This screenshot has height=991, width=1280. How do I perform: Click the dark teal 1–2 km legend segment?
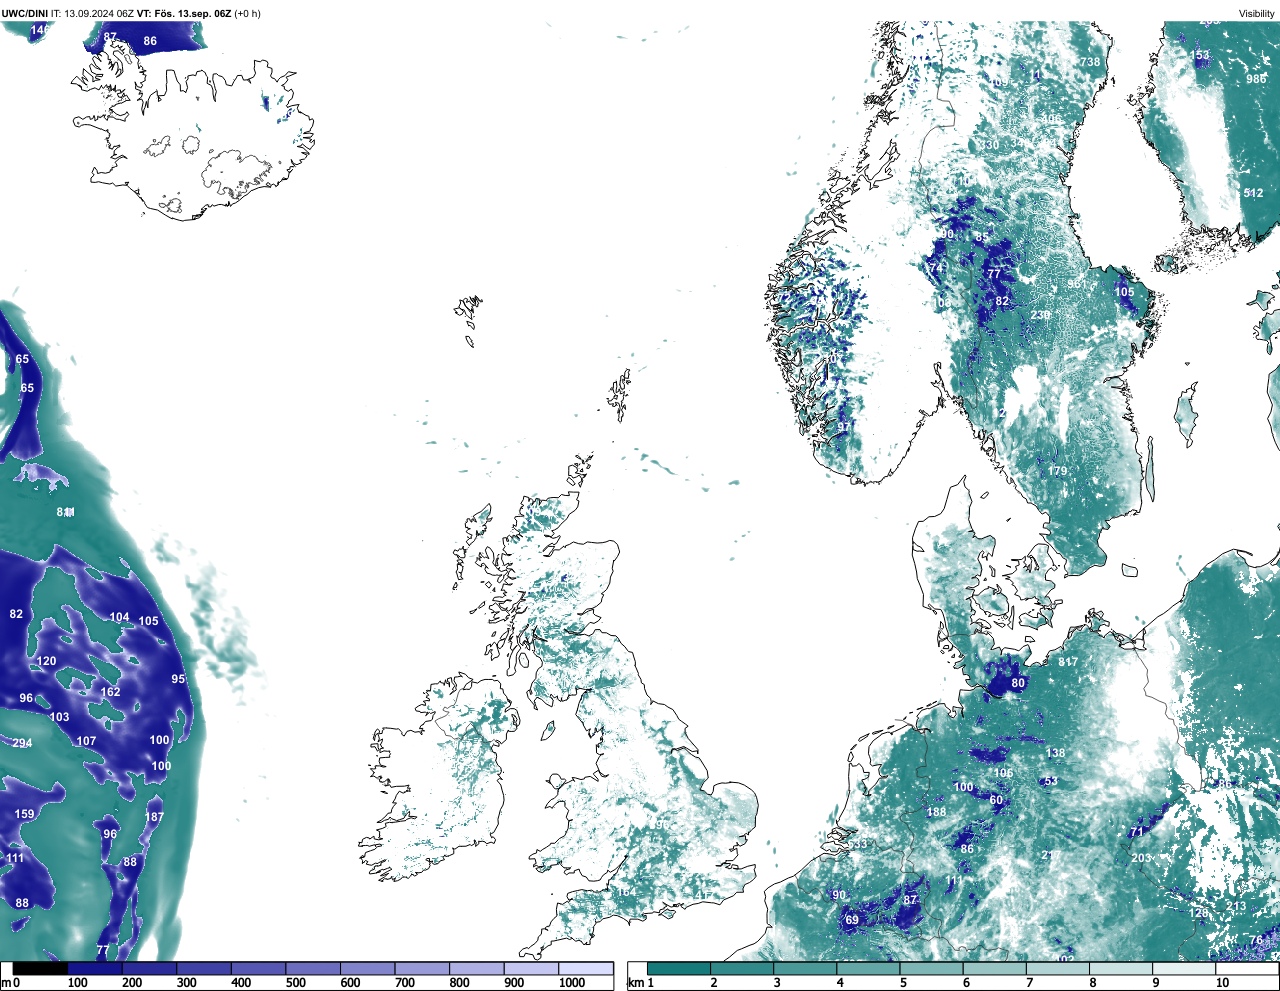679,968
